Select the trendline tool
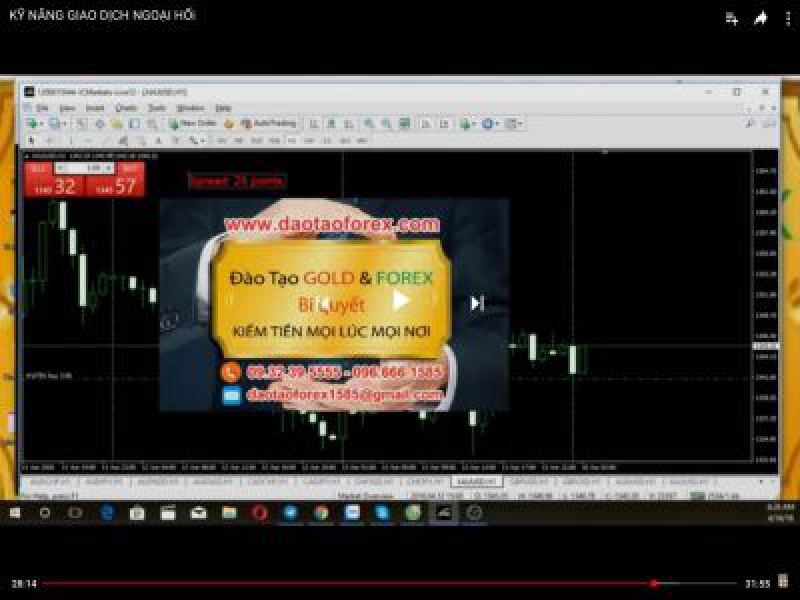 (x=106, y=140)
